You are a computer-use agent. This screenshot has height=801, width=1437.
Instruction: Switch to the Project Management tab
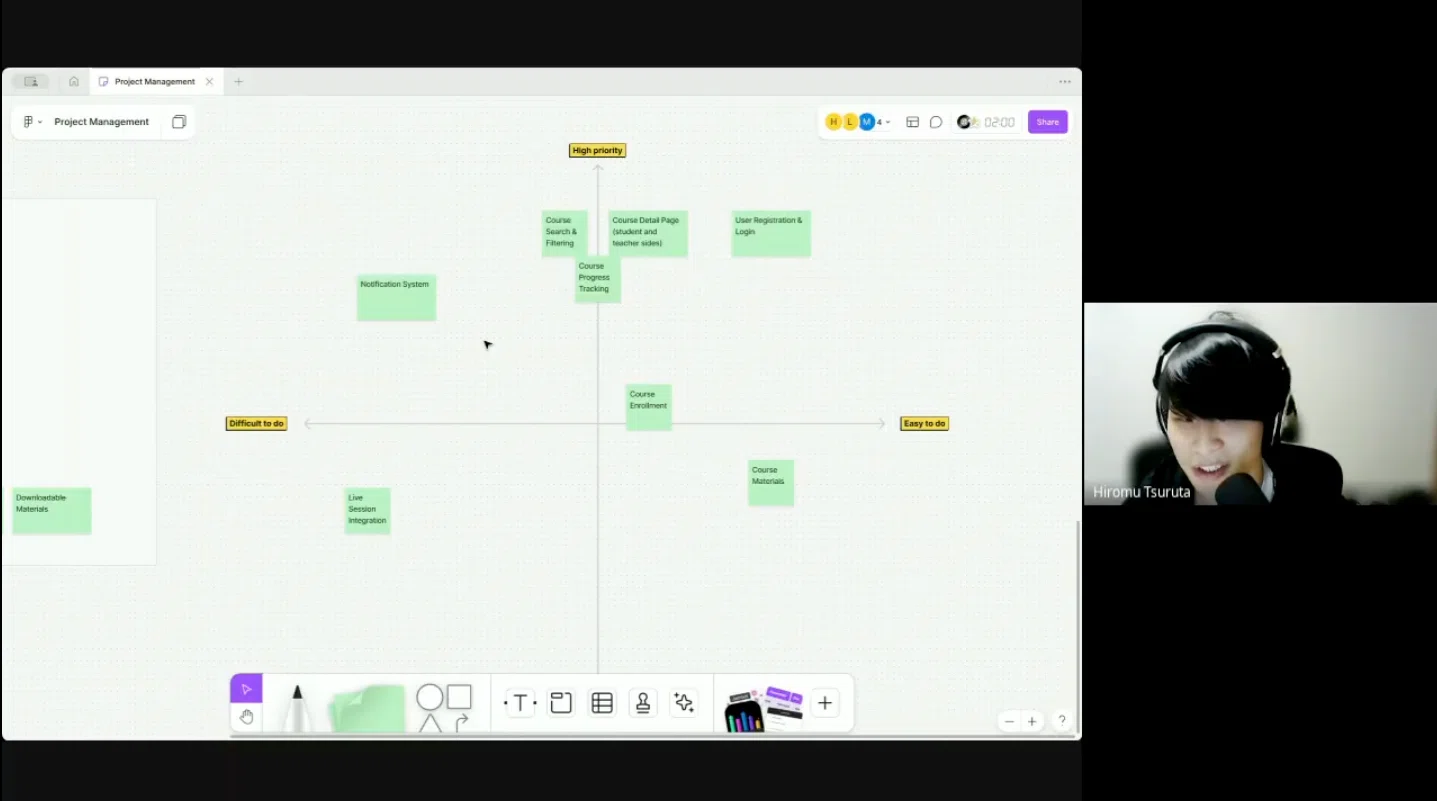pyautogui.click(x=155, y=81)
